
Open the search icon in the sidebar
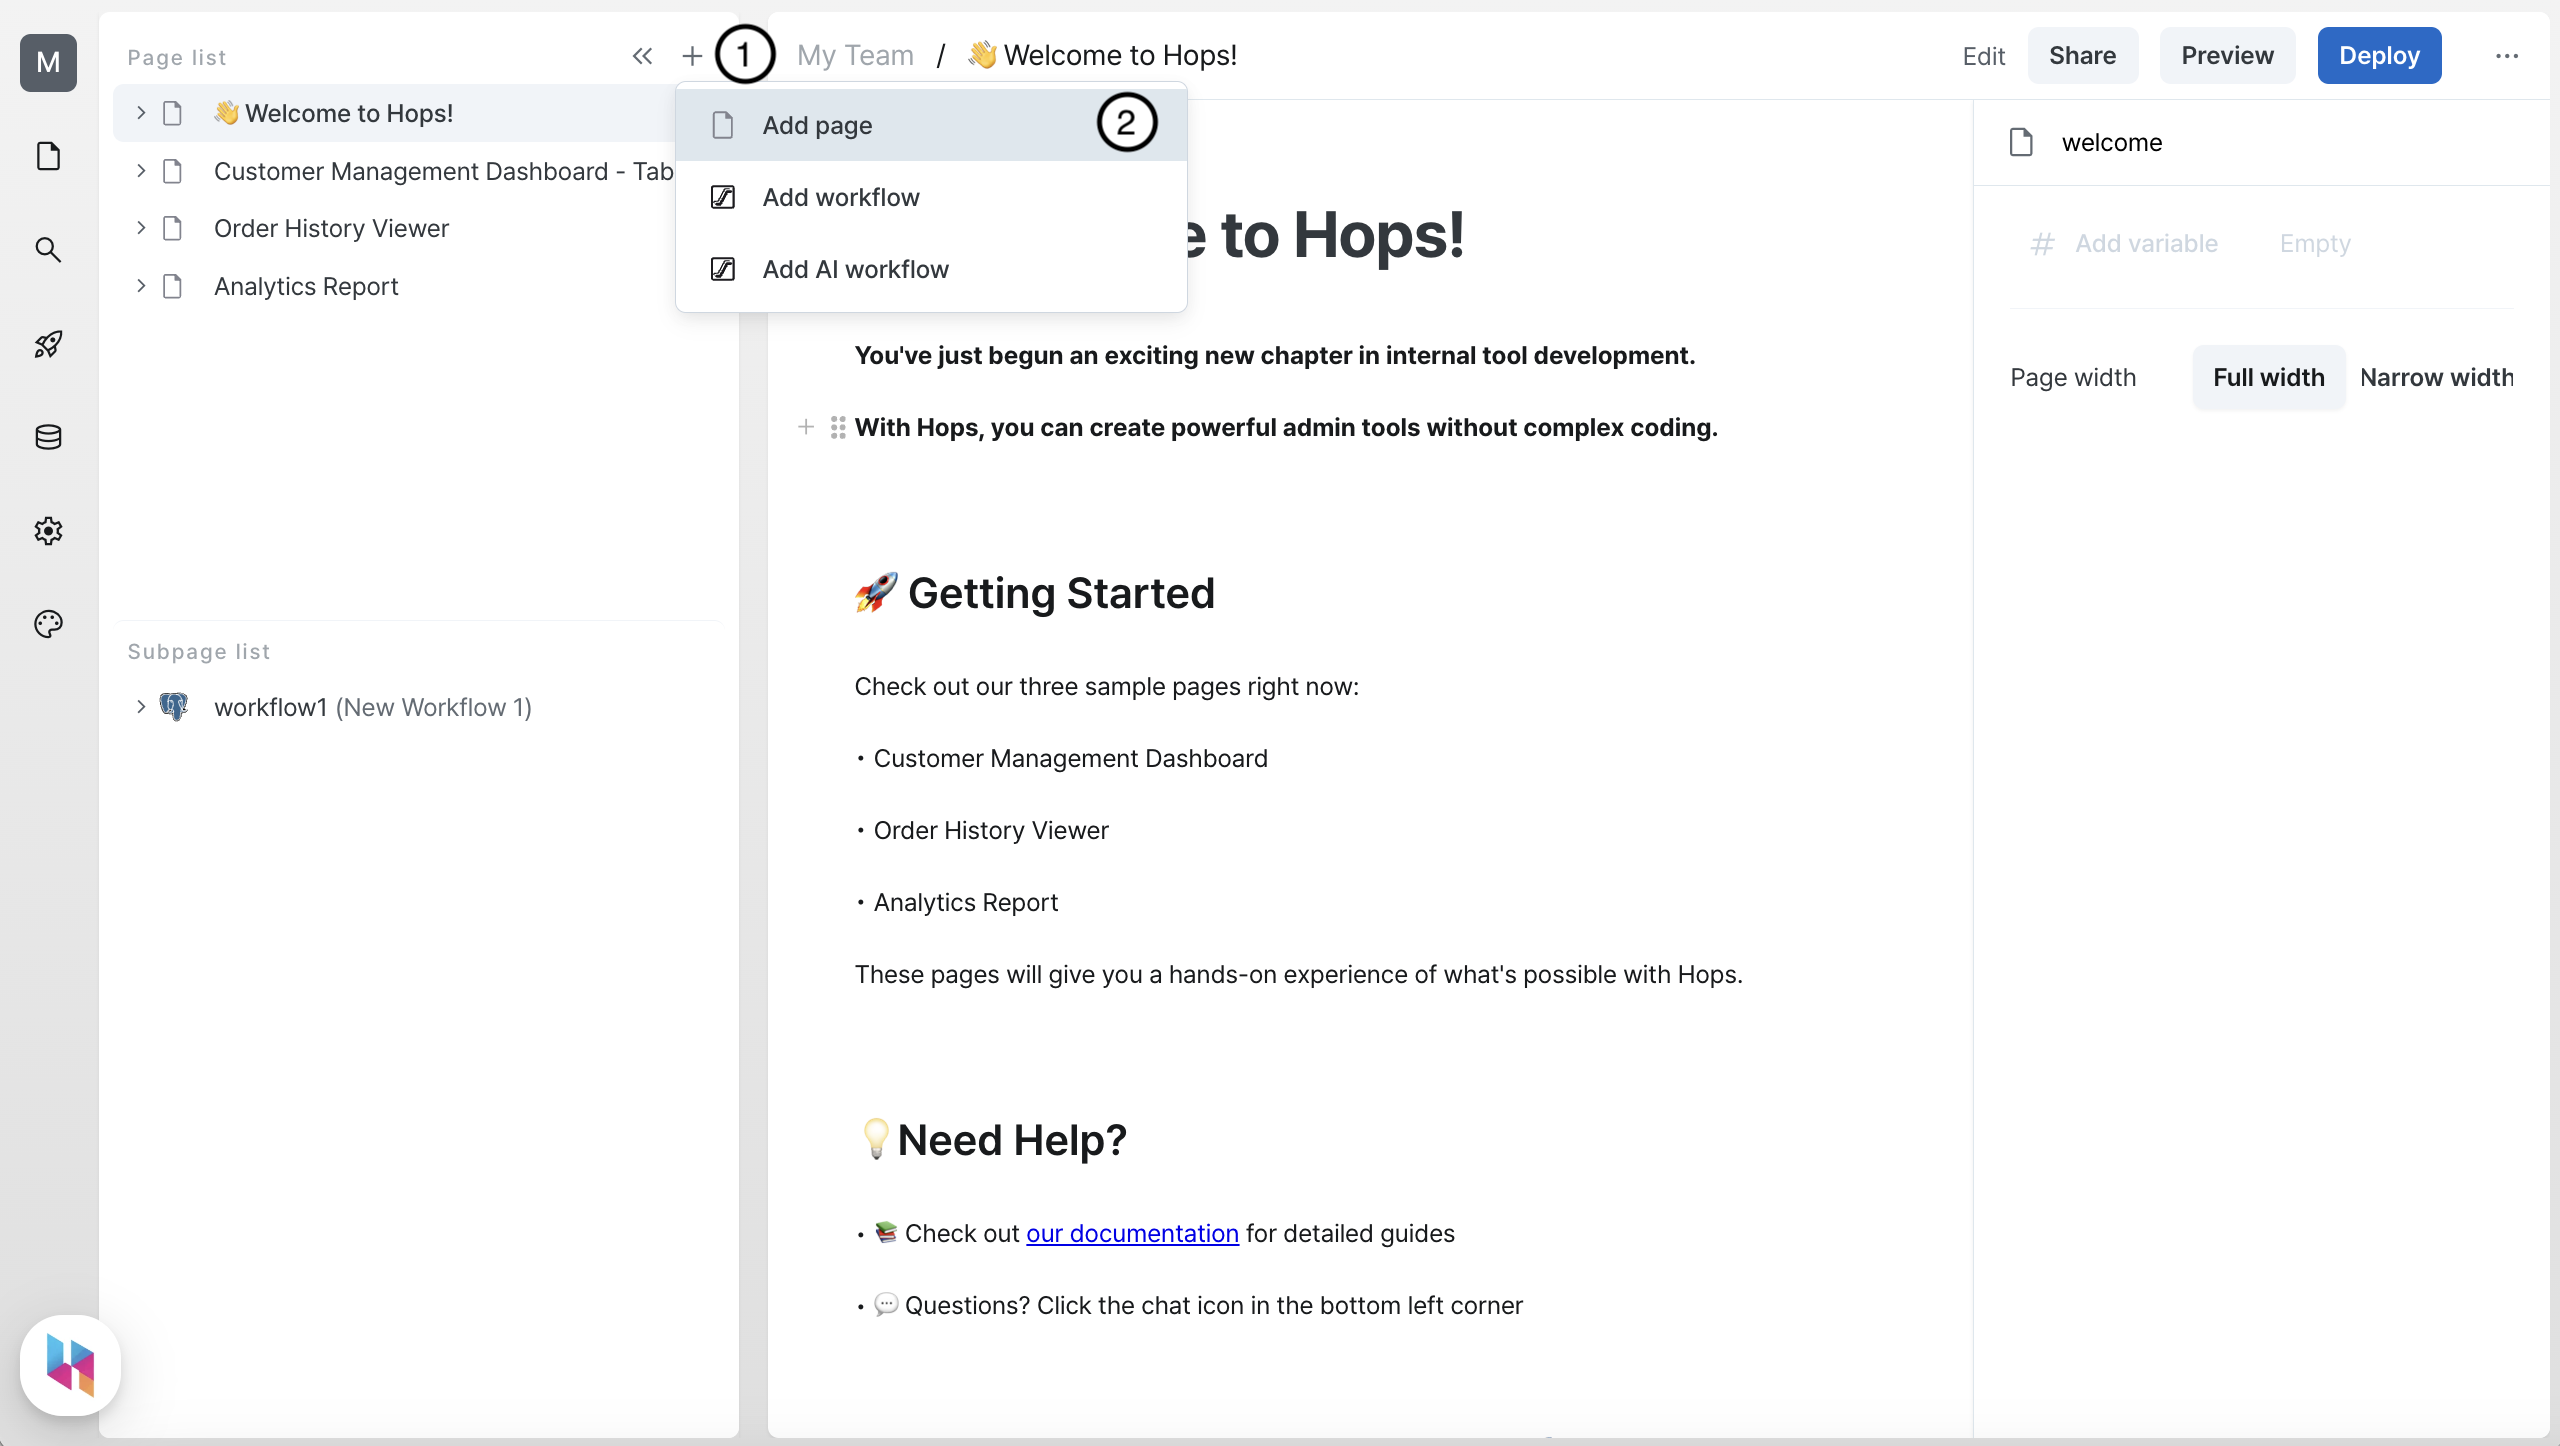click(x=48, y=250)
